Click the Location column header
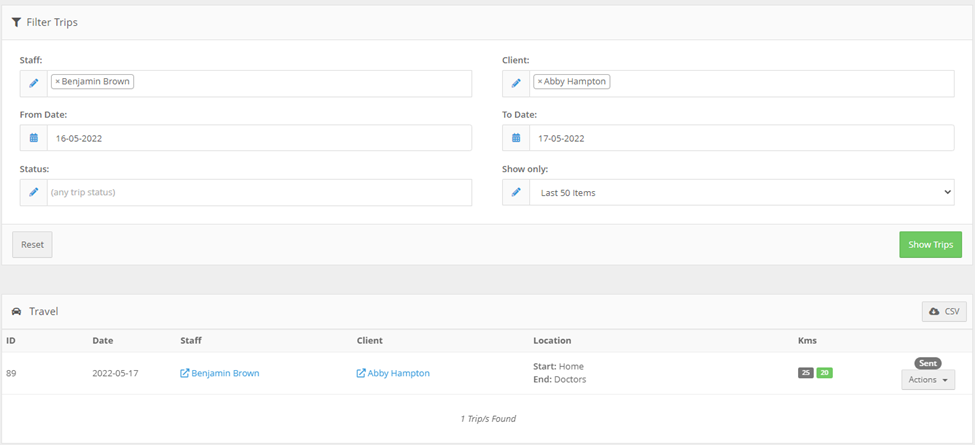 coord(552,341)
